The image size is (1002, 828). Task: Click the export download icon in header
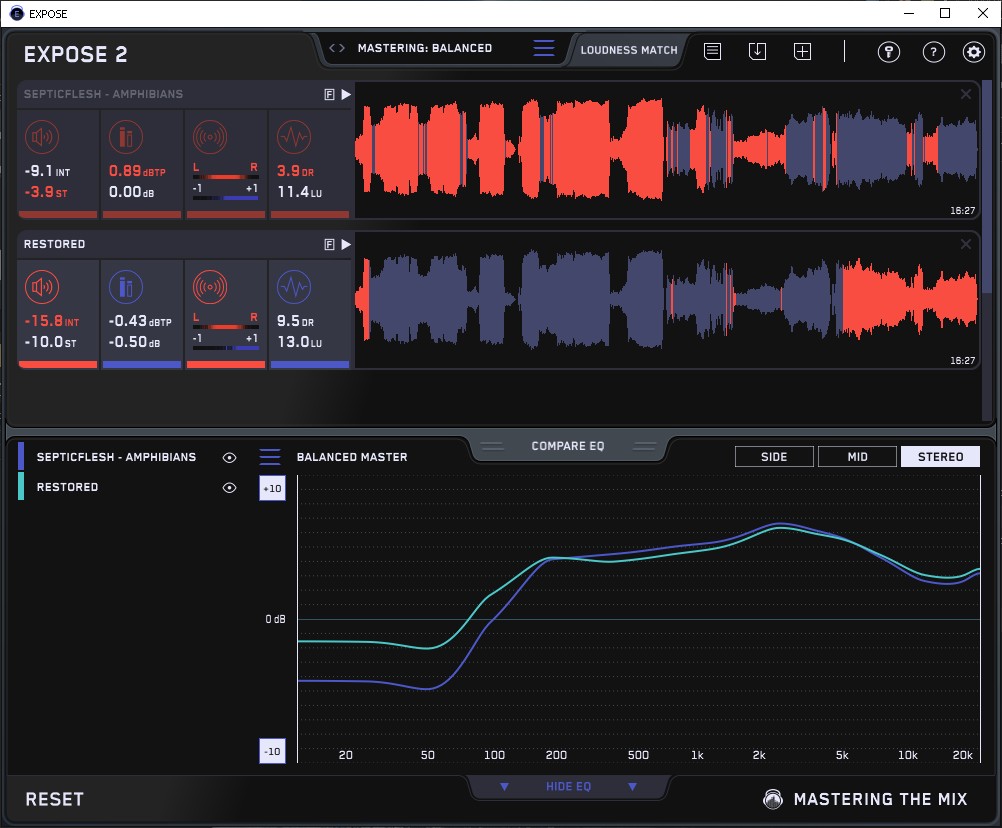[757, 51]
